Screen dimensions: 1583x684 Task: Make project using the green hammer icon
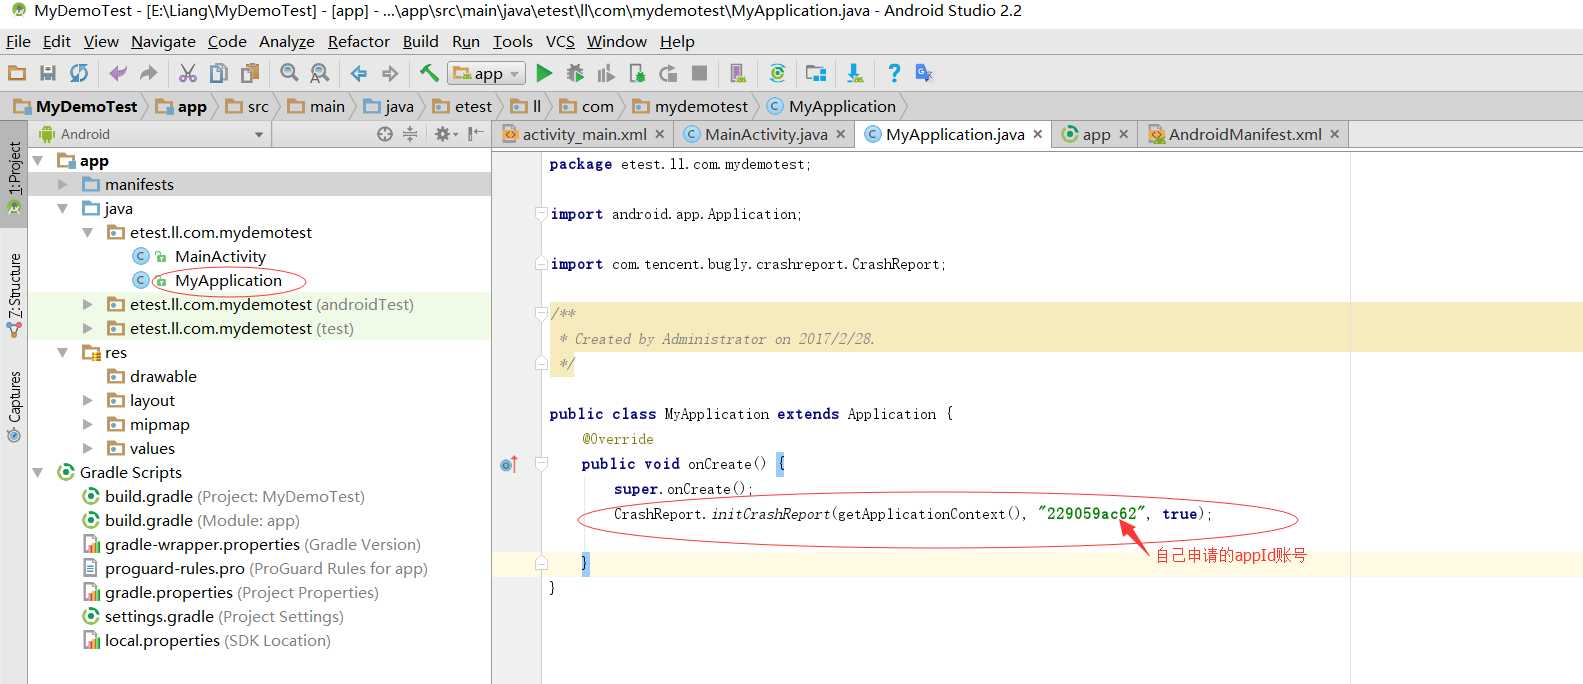tap(429, 73)
